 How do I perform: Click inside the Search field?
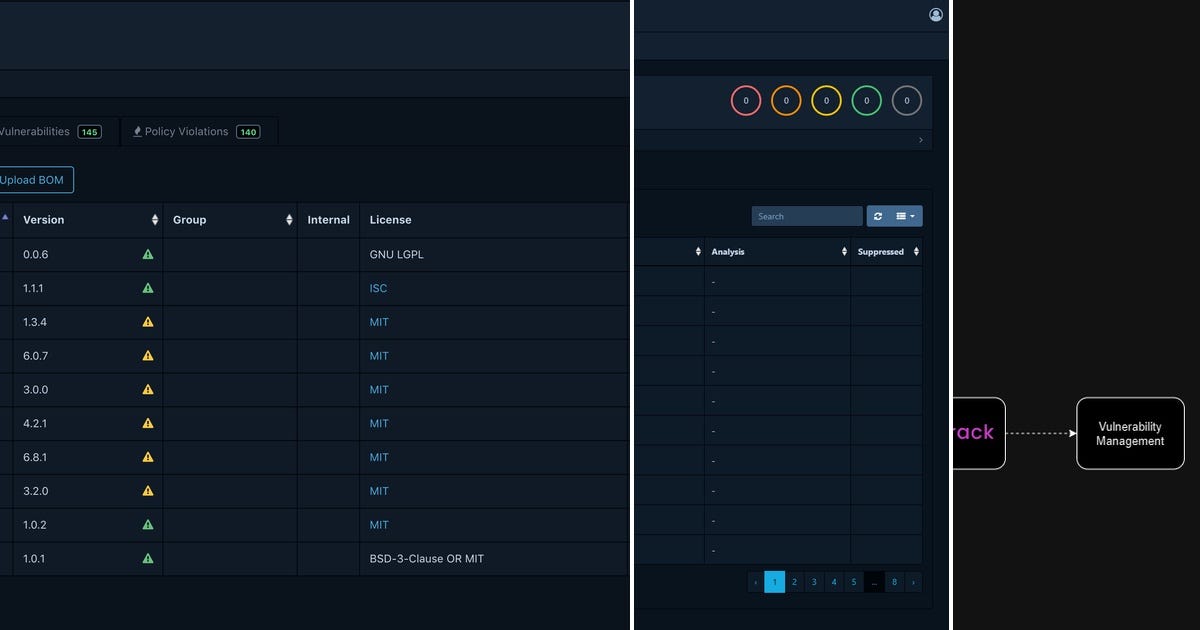click(x=806, y=216)
